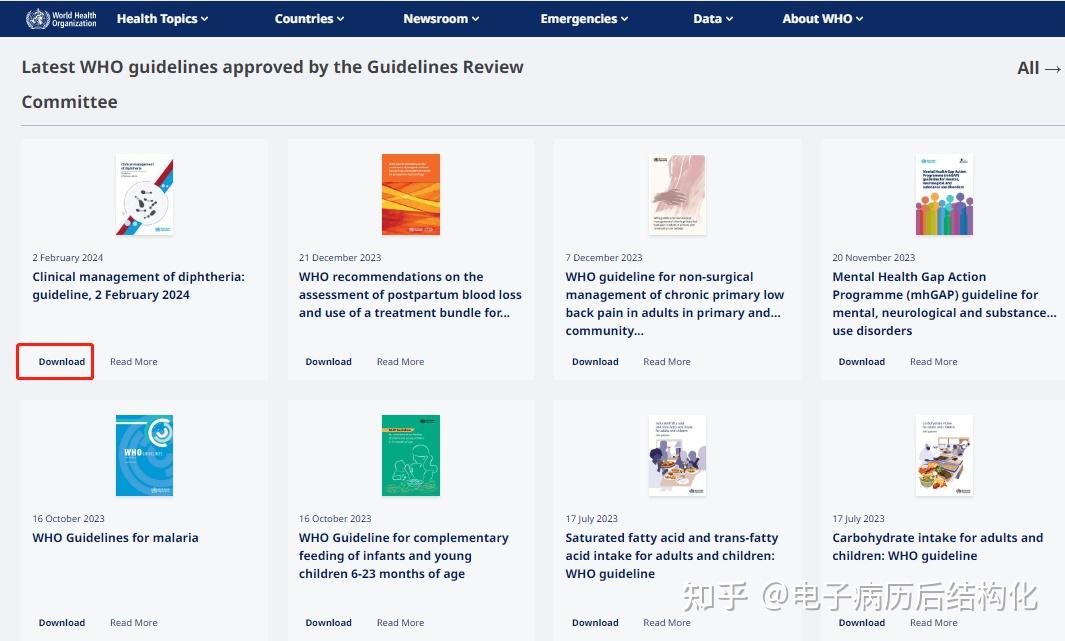Open title 'WHO recommendations on the assessment of postpartum blood loss'

(410, 295)
